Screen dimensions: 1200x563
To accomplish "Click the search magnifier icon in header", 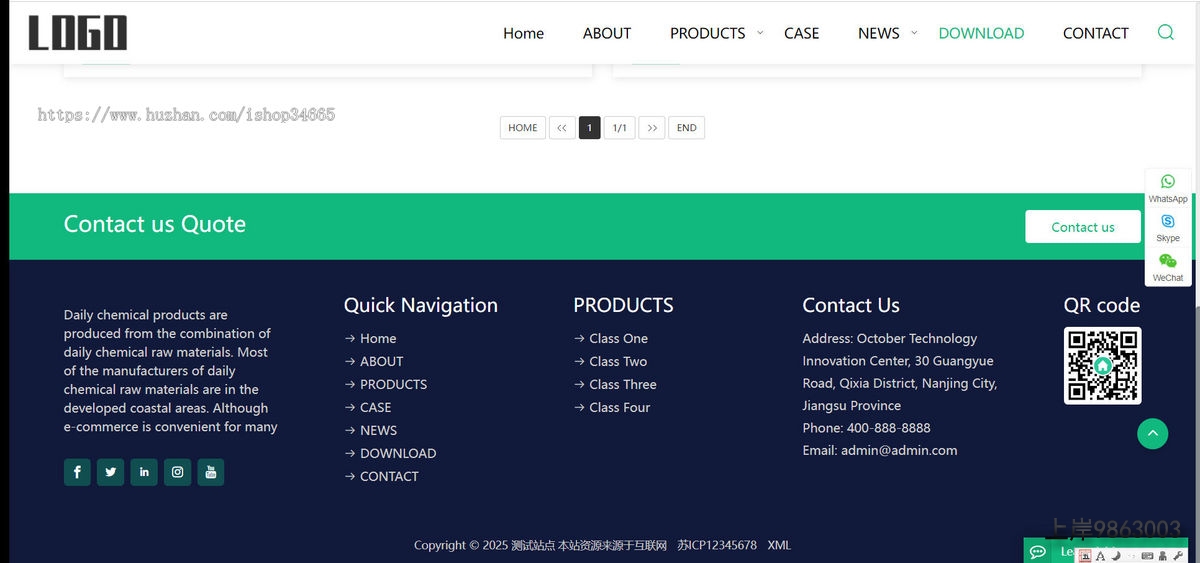I will (1165, 32).
